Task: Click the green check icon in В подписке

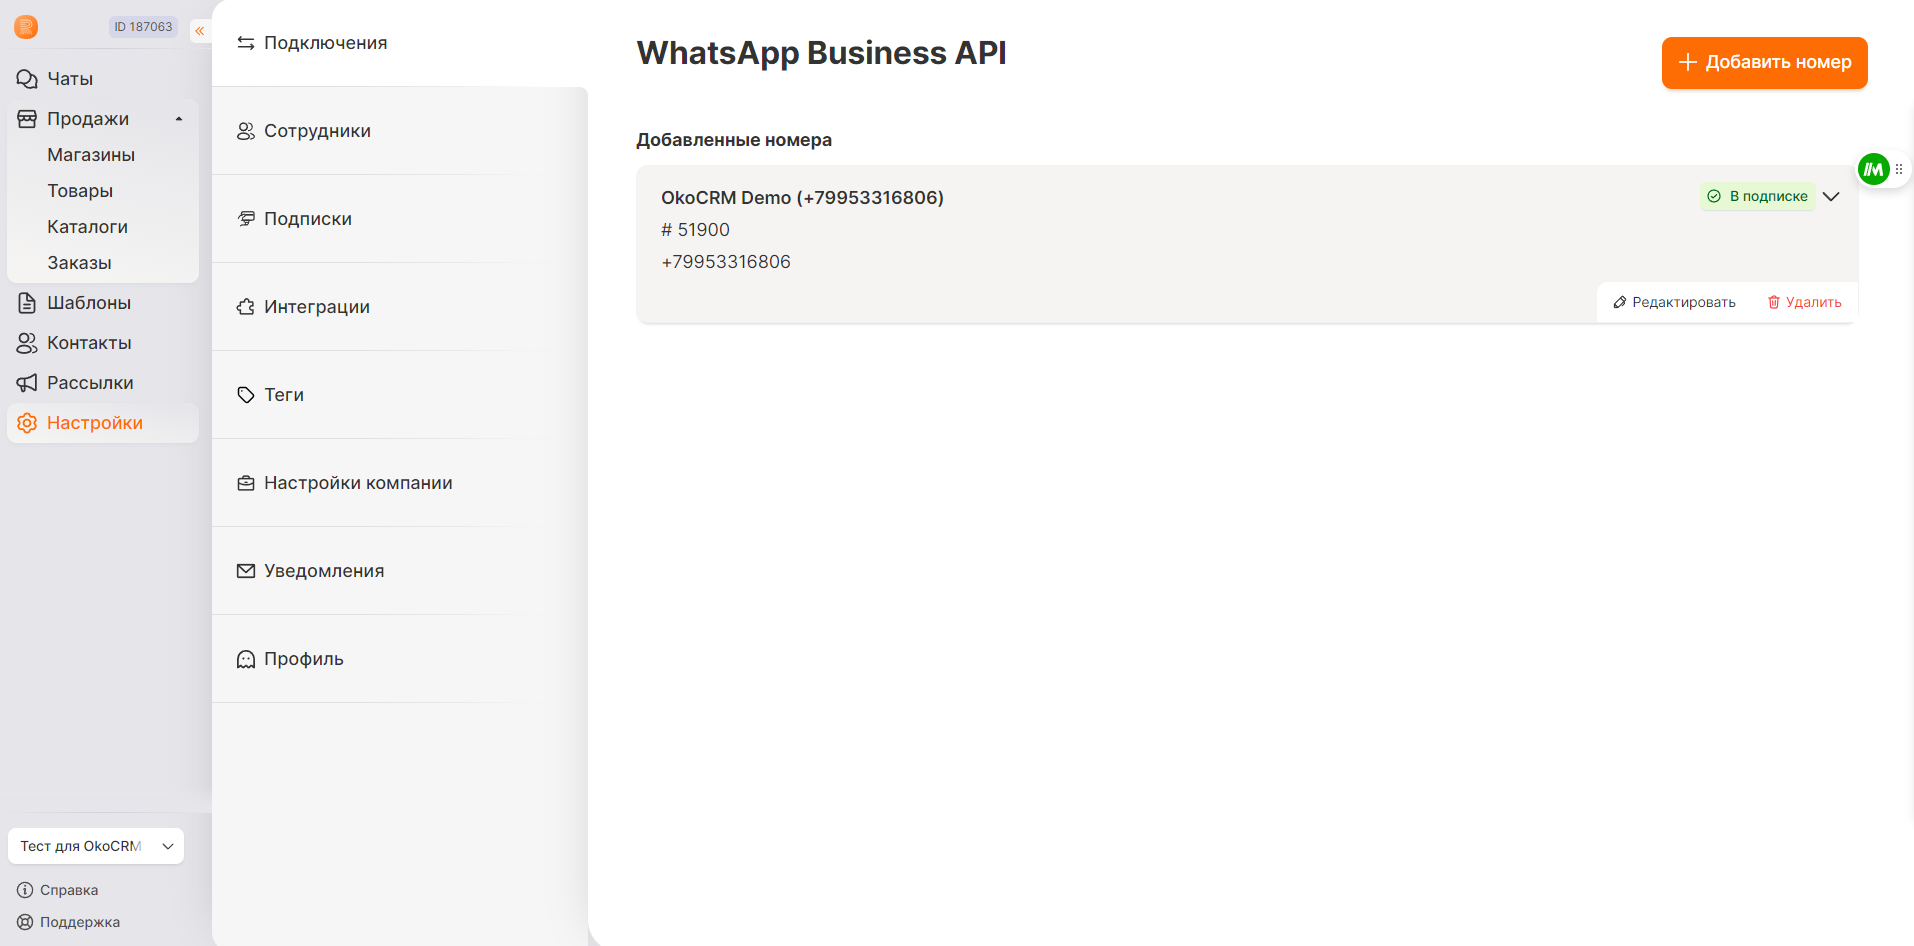Action: (1714, 196)
